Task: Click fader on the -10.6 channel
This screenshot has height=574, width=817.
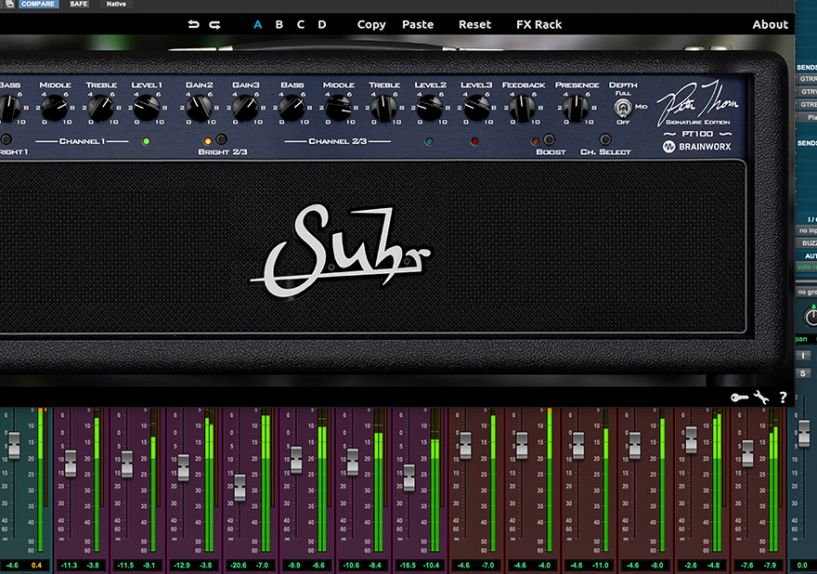Action: [353, 461]
